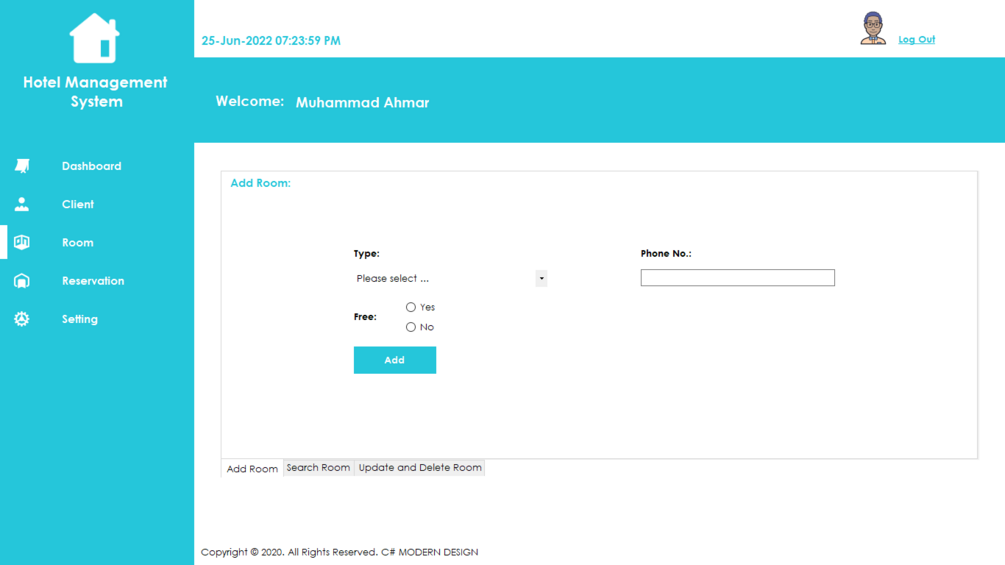Click the Hotel Management System title
Viewport: 1005px width, 565px height.
96,92
